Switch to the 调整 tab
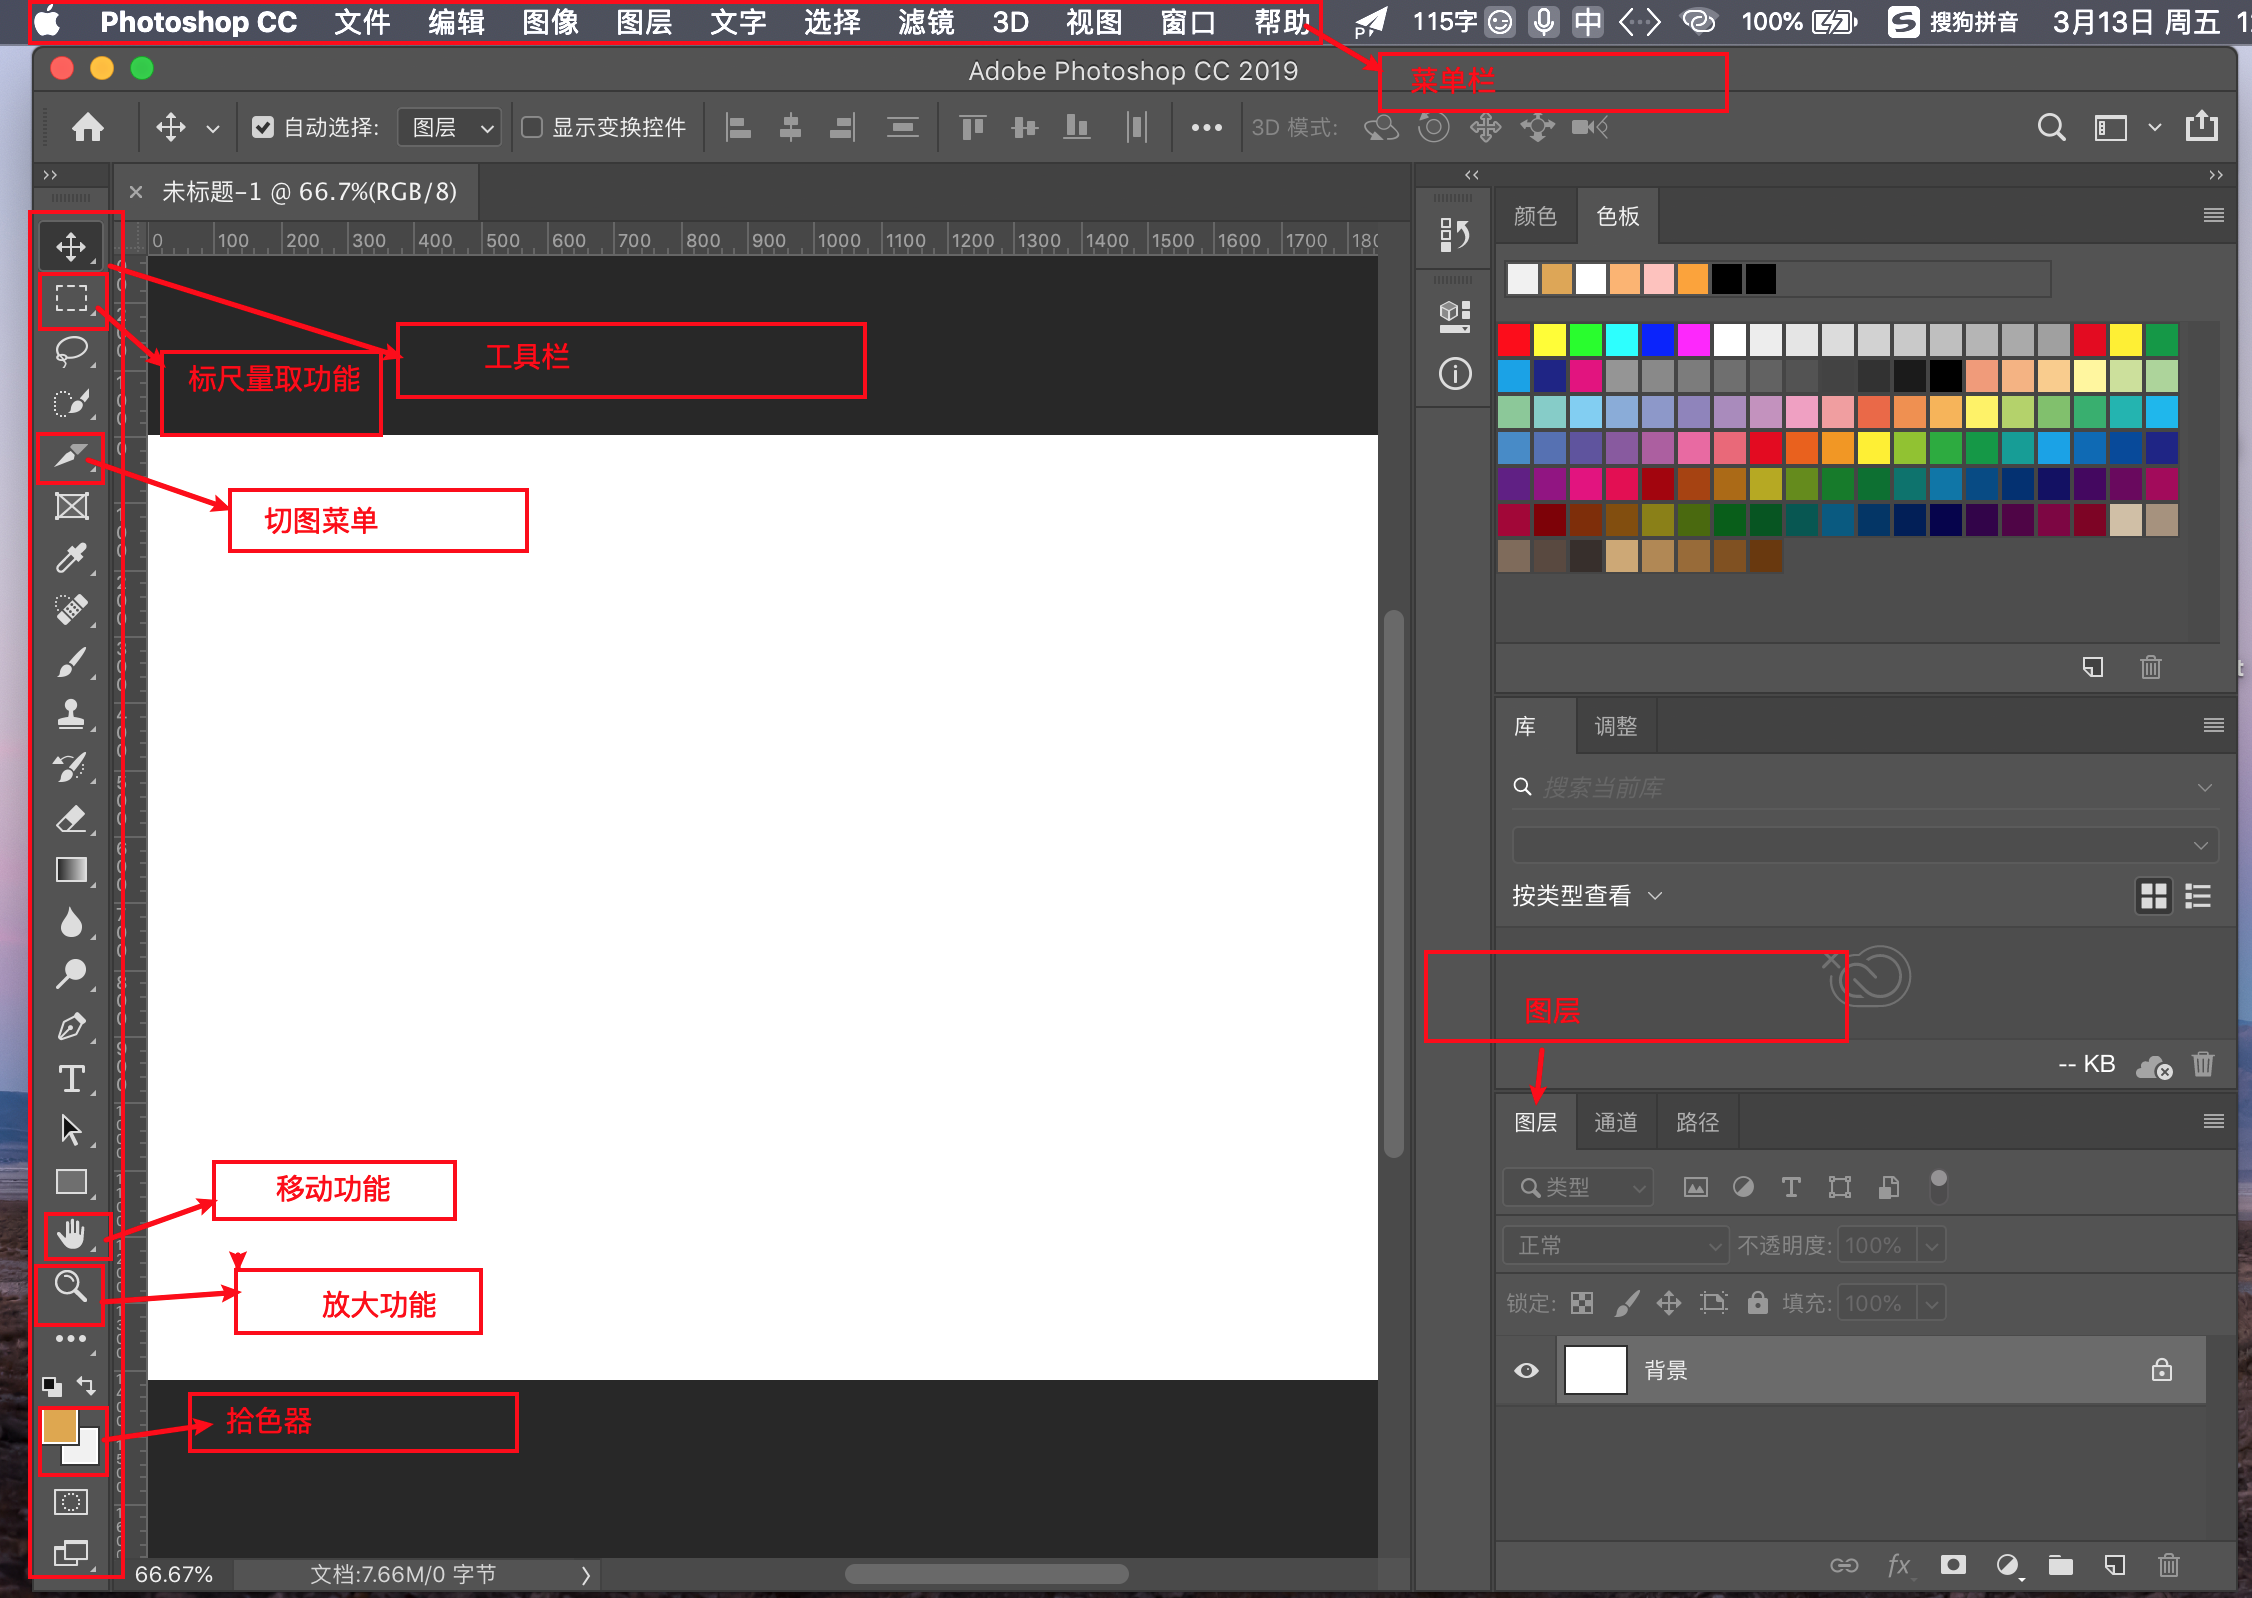This screenshot has width=2252, height=1598. click(x=1615, y=726)
